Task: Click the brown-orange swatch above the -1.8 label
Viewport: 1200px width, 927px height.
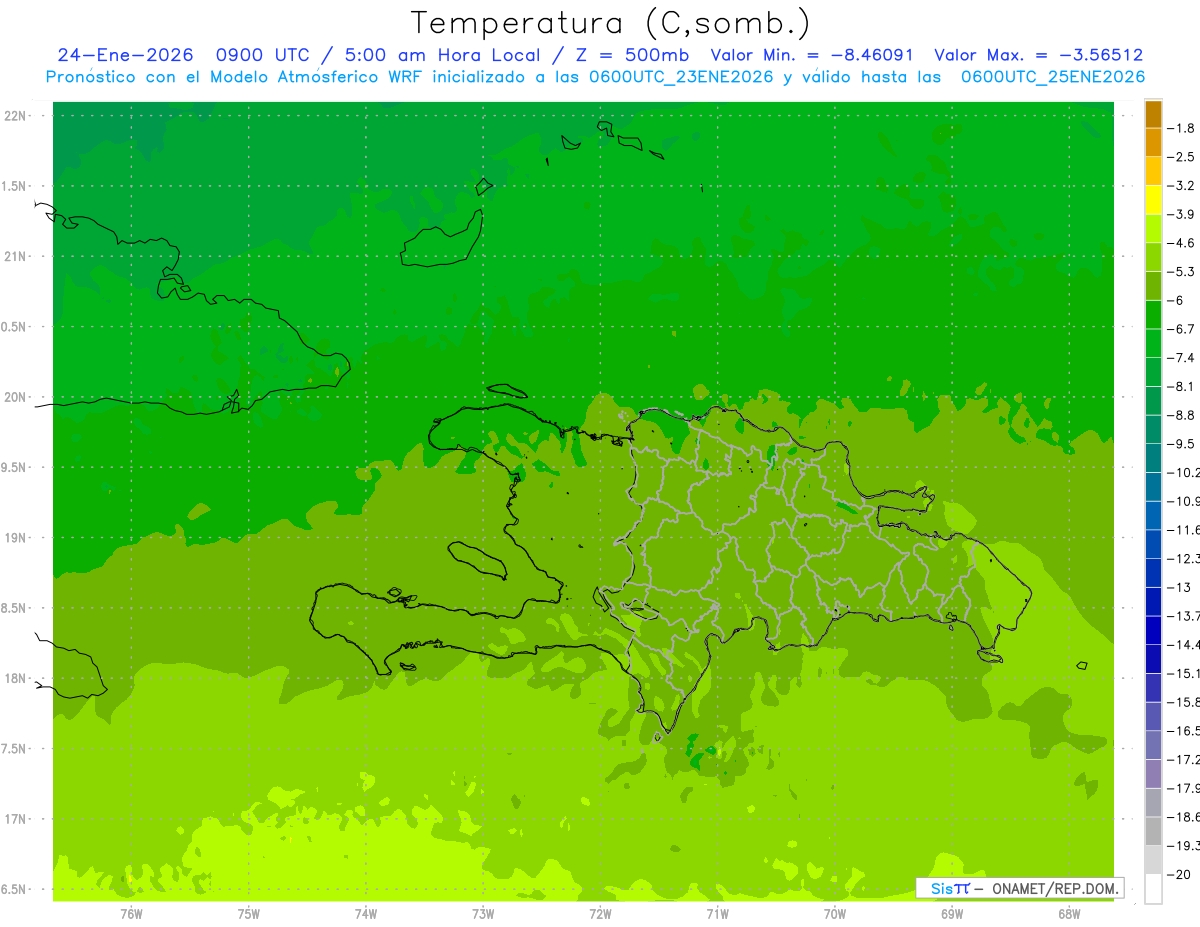Action: point(1153,114)
